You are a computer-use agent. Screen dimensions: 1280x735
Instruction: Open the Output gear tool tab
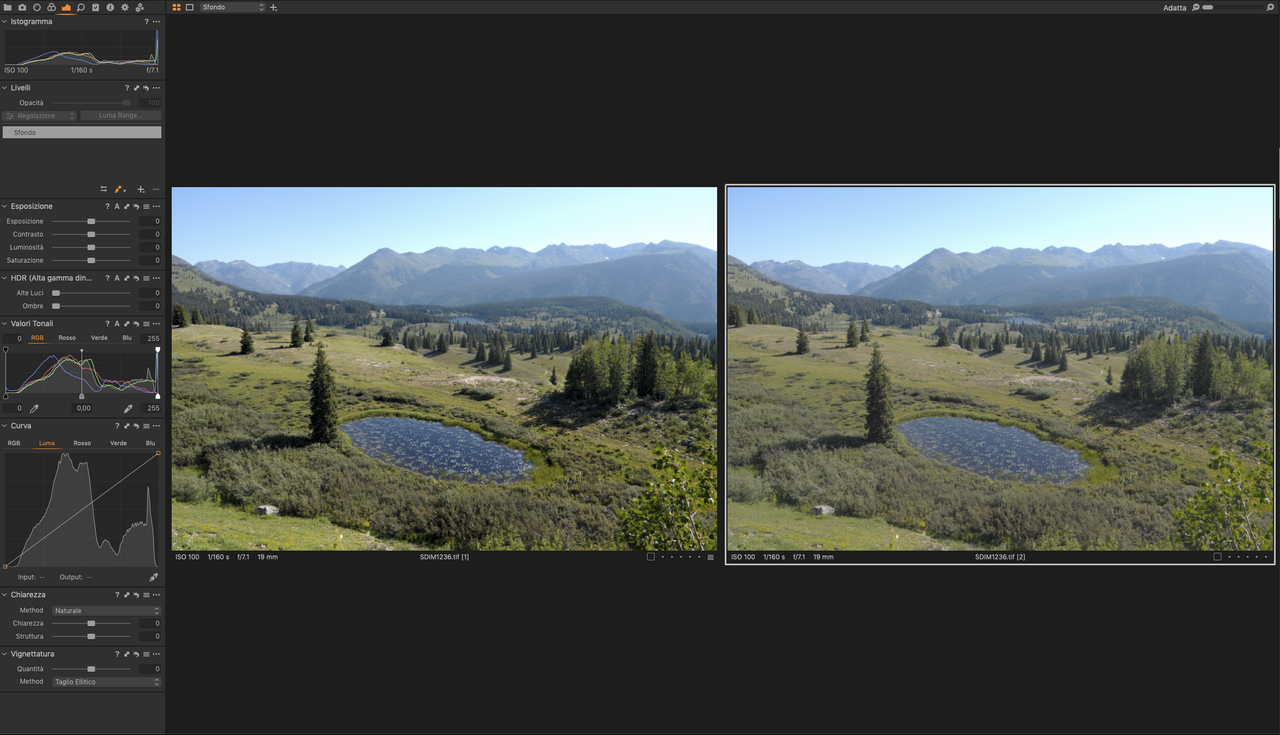click(125, 7)
